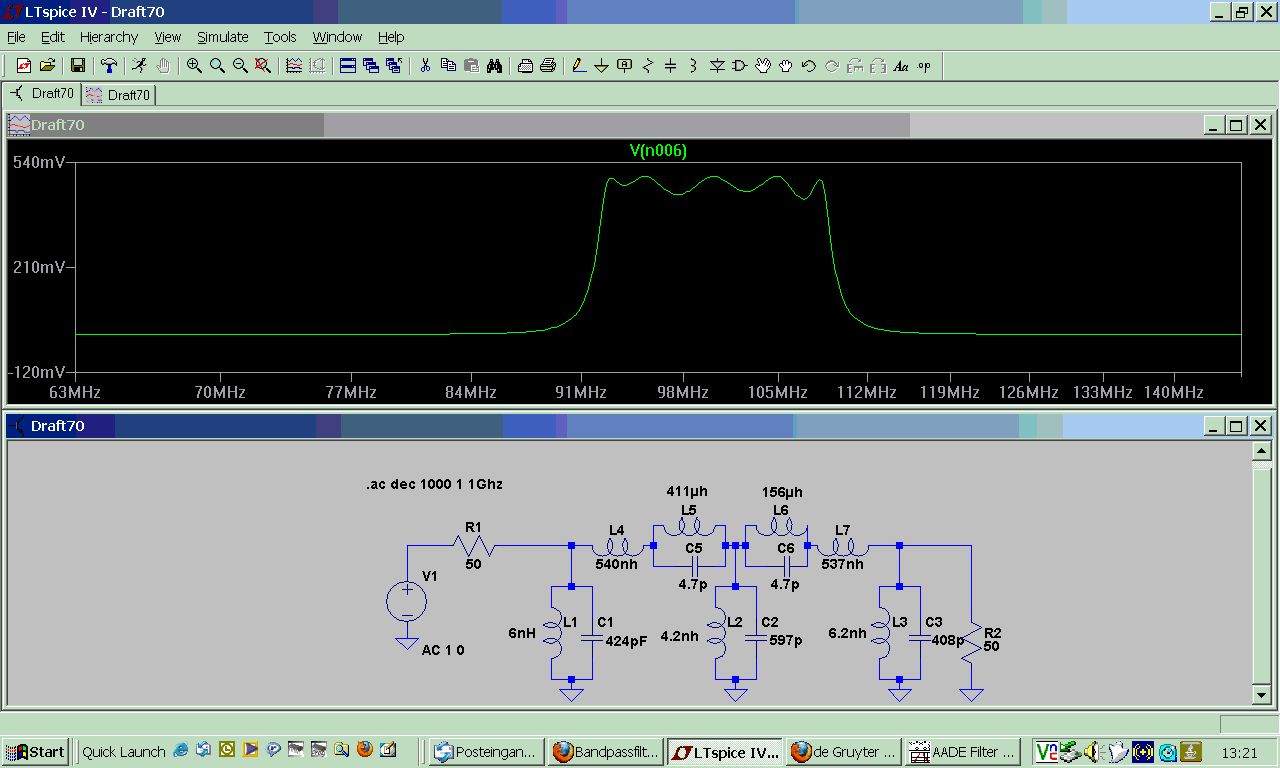The width and height of the screenshot is (1280, 768).
Task: Switch to AADE Filter taskbar window
Action: 962,752
